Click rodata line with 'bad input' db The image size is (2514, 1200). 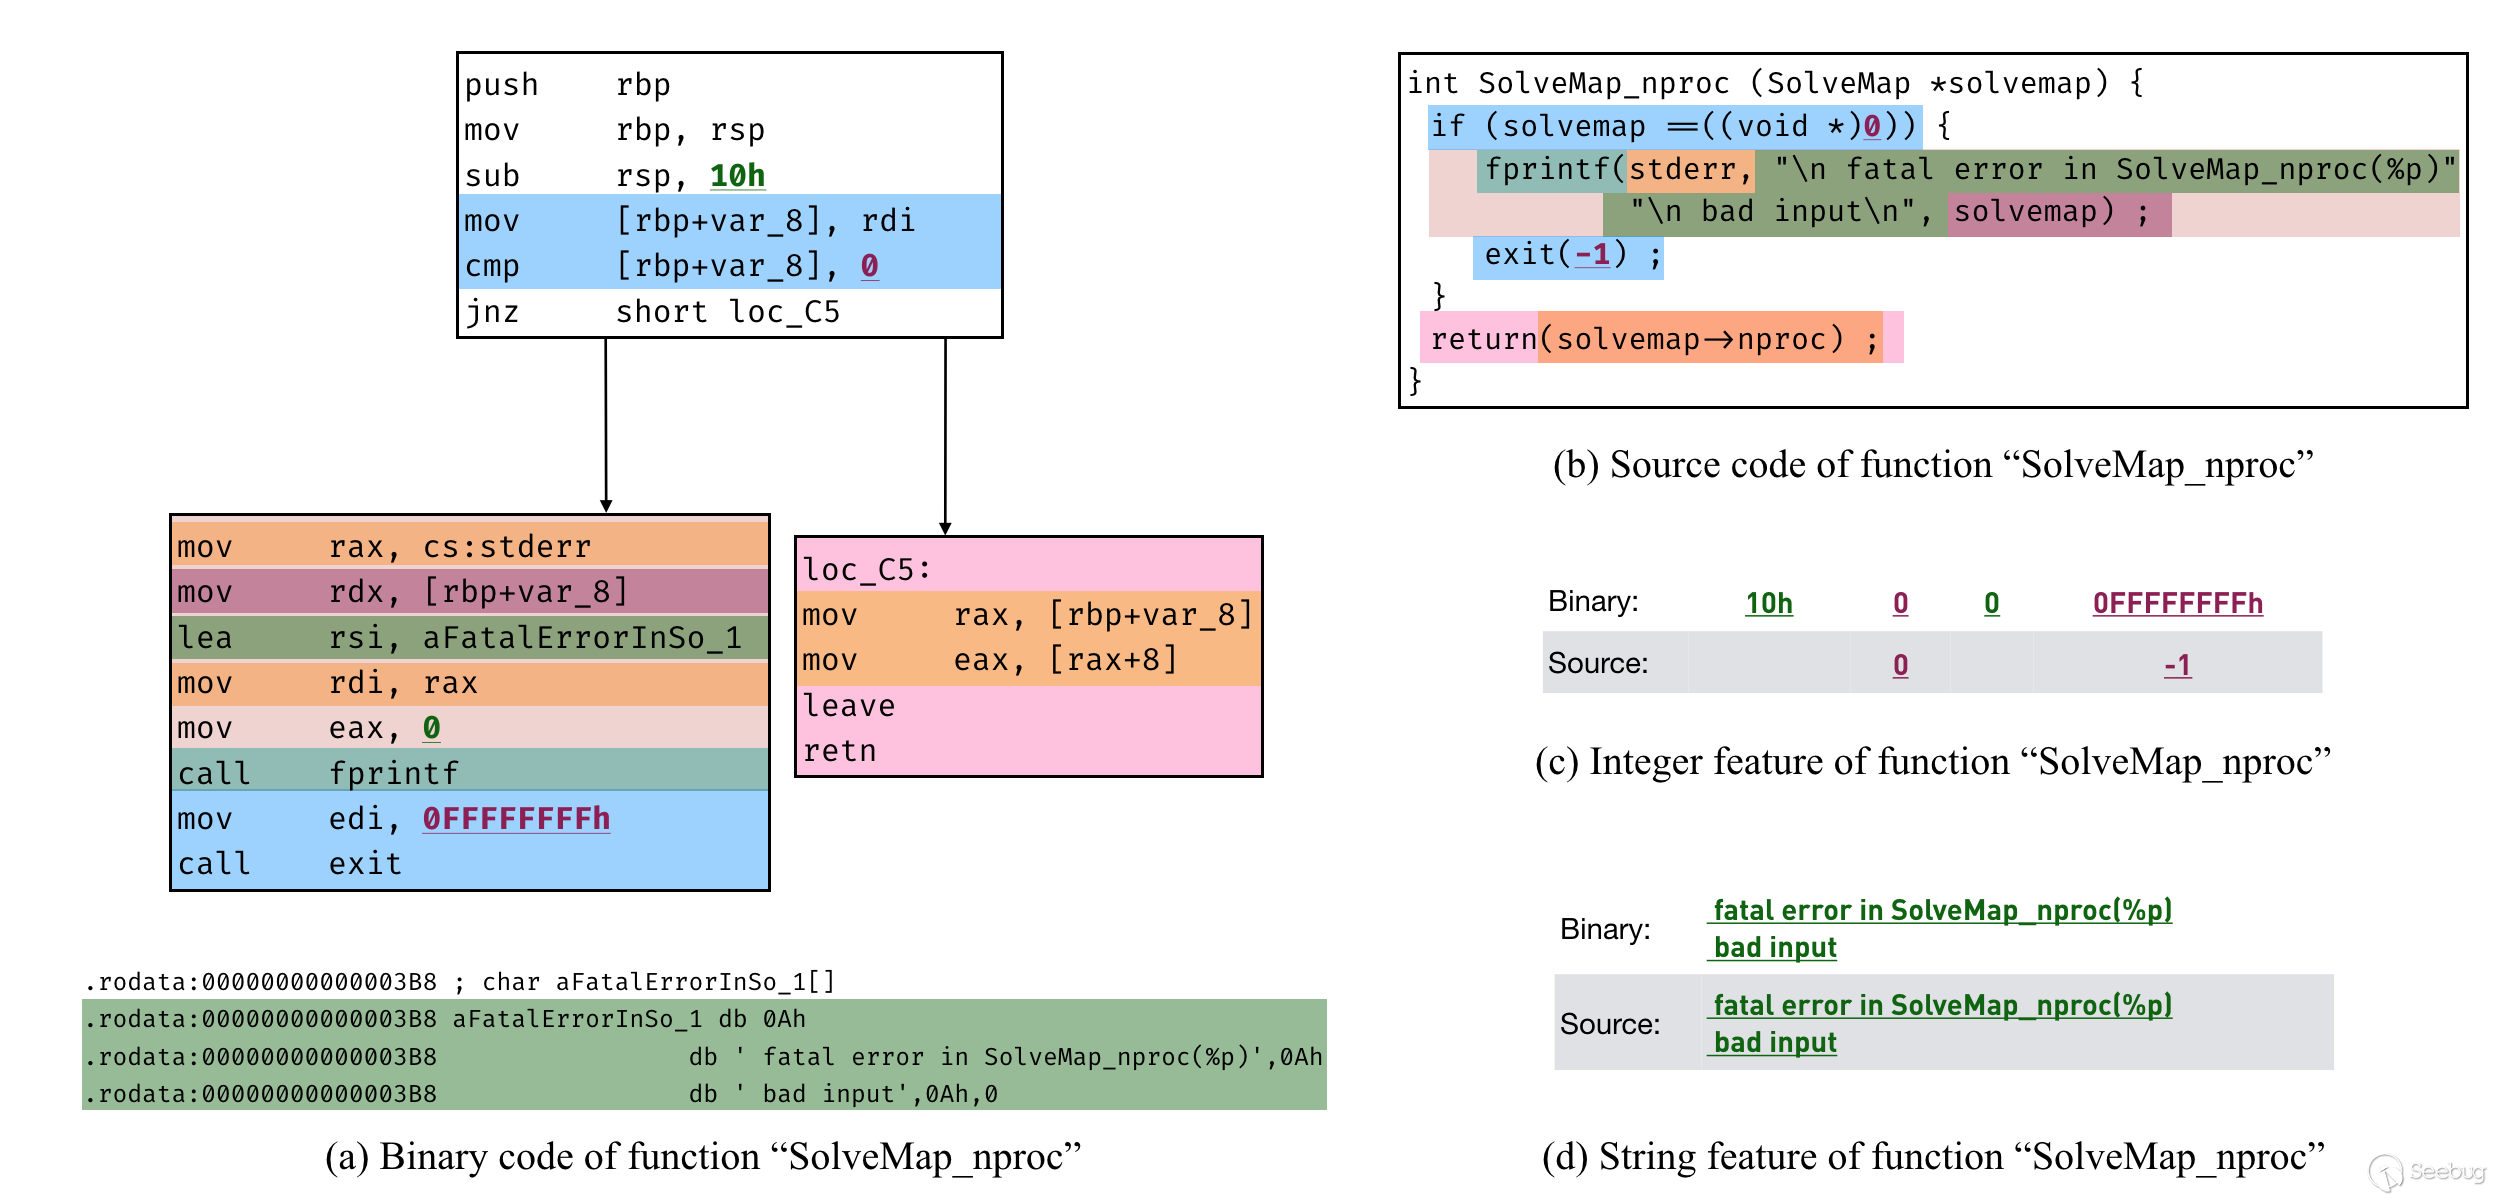[x=704, y=1094]
